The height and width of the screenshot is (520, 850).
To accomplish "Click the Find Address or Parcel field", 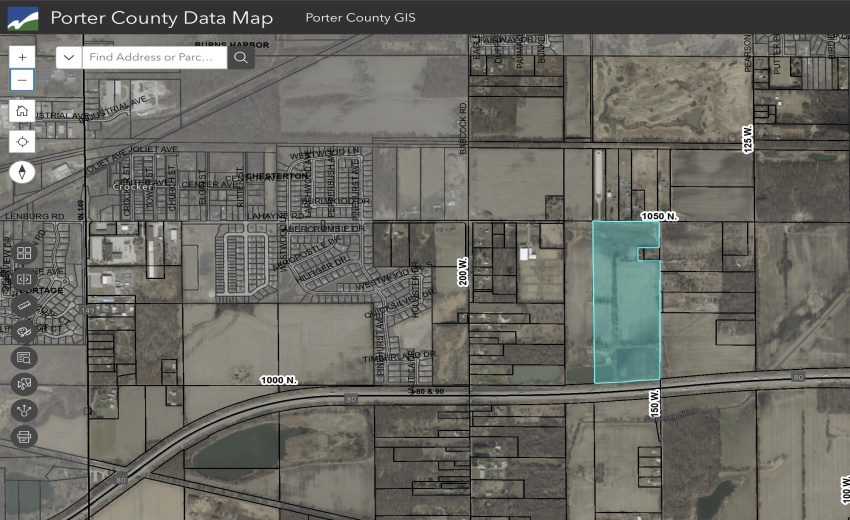I will tap(152, 57).
